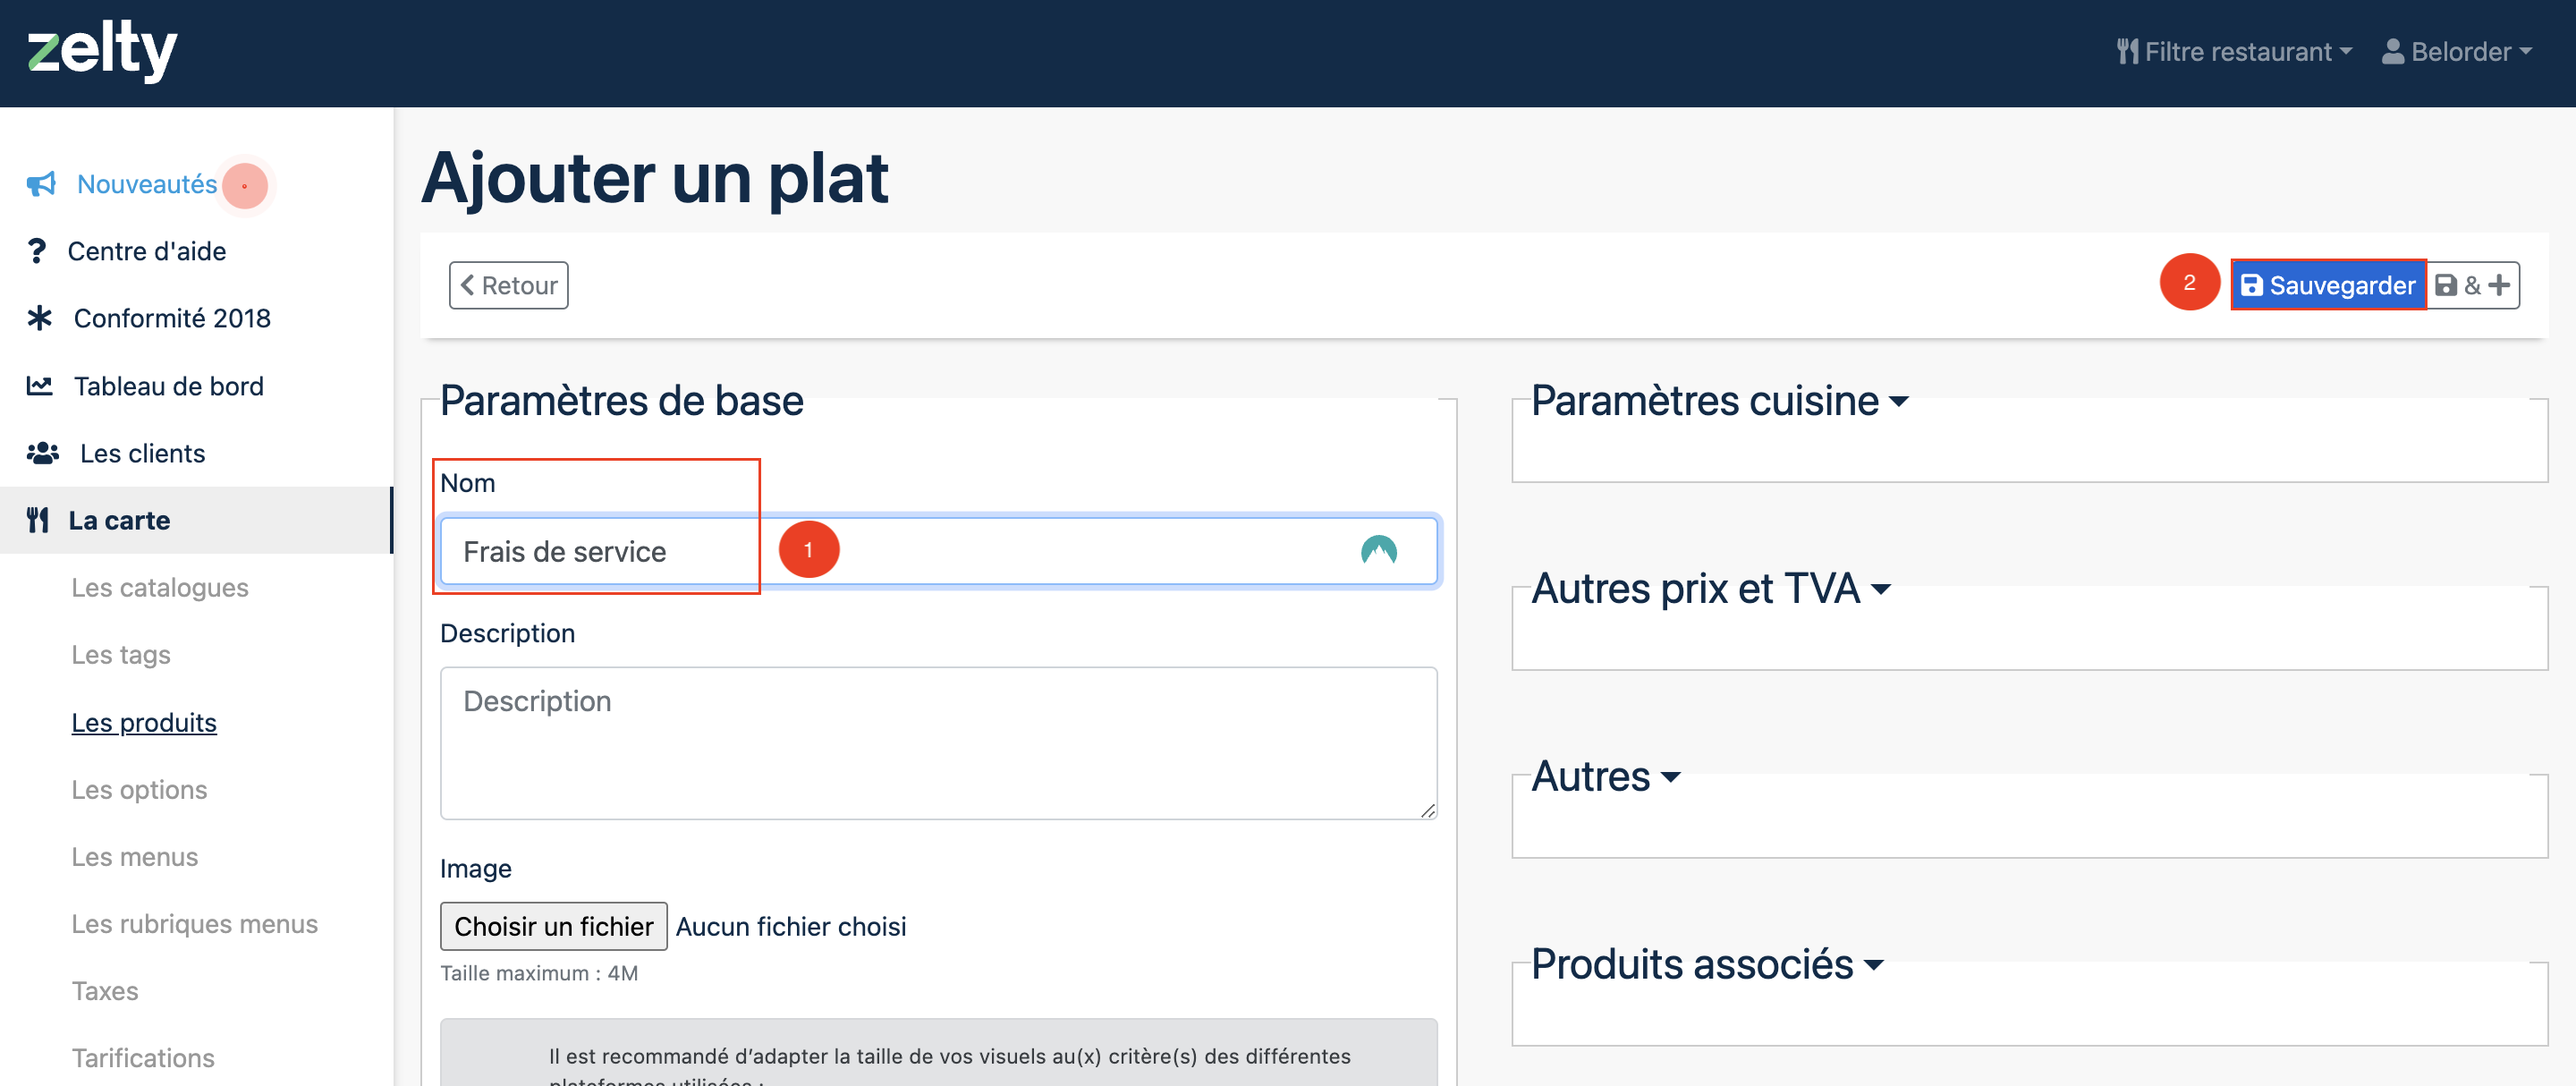Click the 'Taille maximum : 4M' text

pos(539,973)
